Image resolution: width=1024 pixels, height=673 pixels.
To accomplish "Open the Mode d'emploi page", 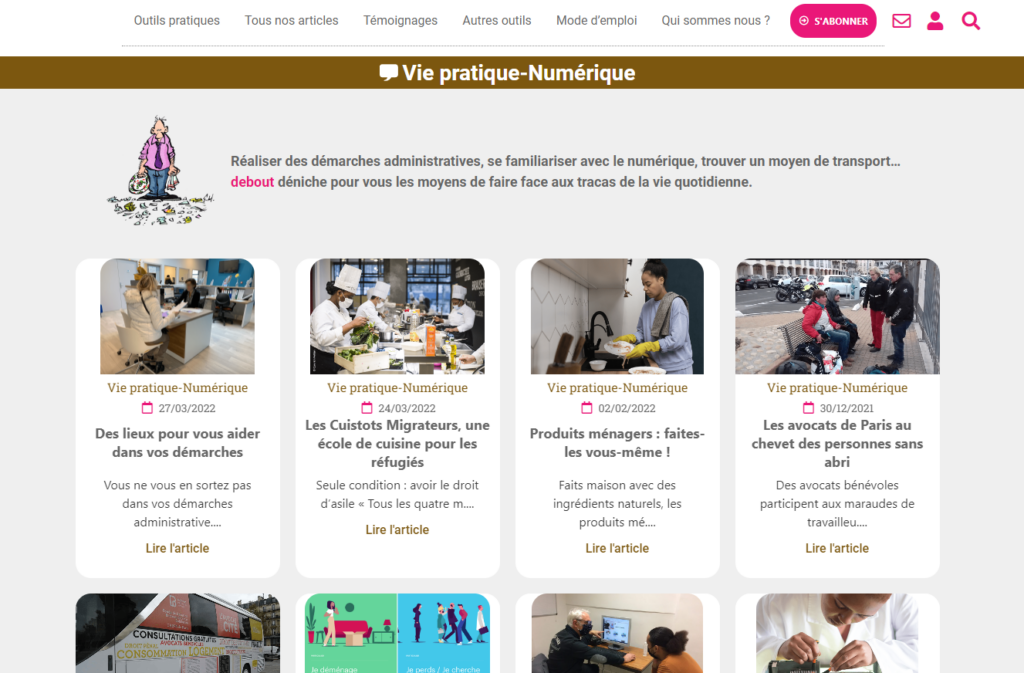I will (596, 20).
